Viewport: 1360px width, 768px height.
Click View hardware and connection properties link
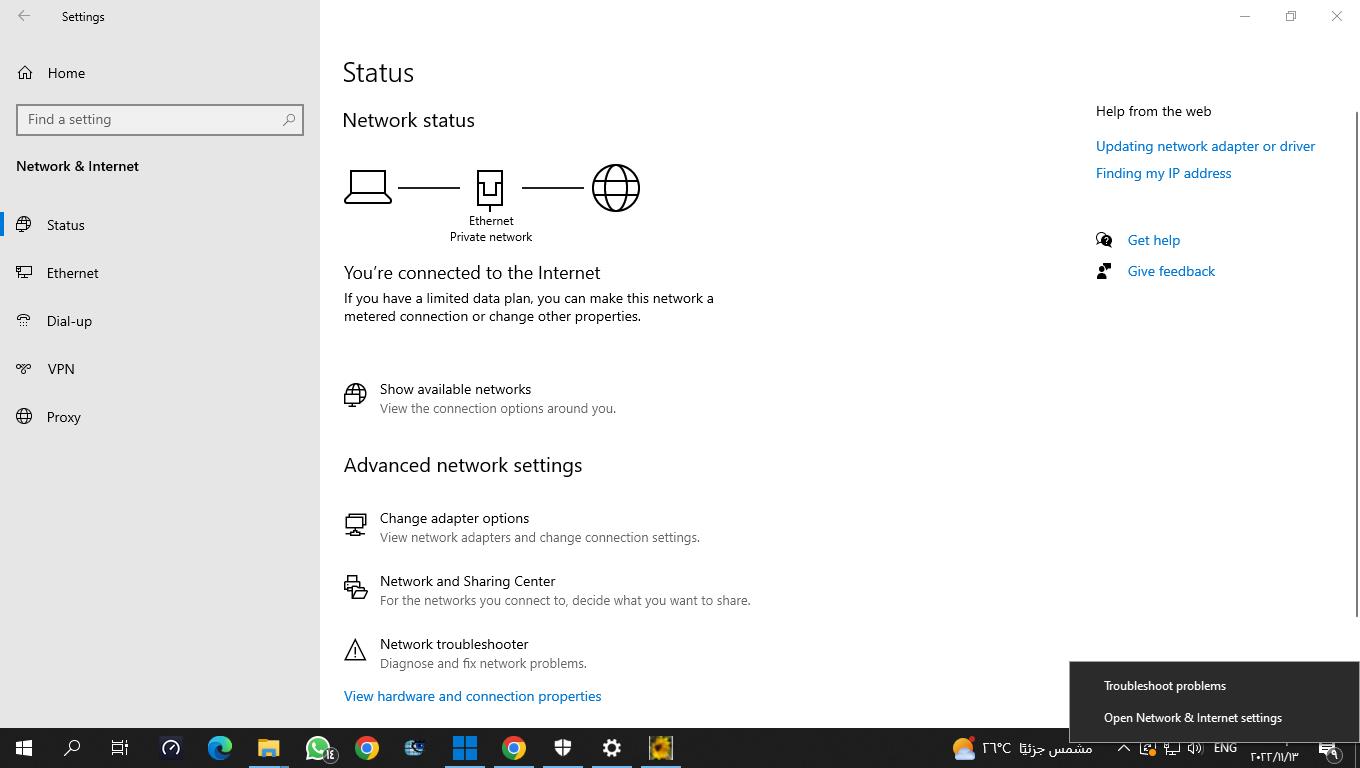472,696
